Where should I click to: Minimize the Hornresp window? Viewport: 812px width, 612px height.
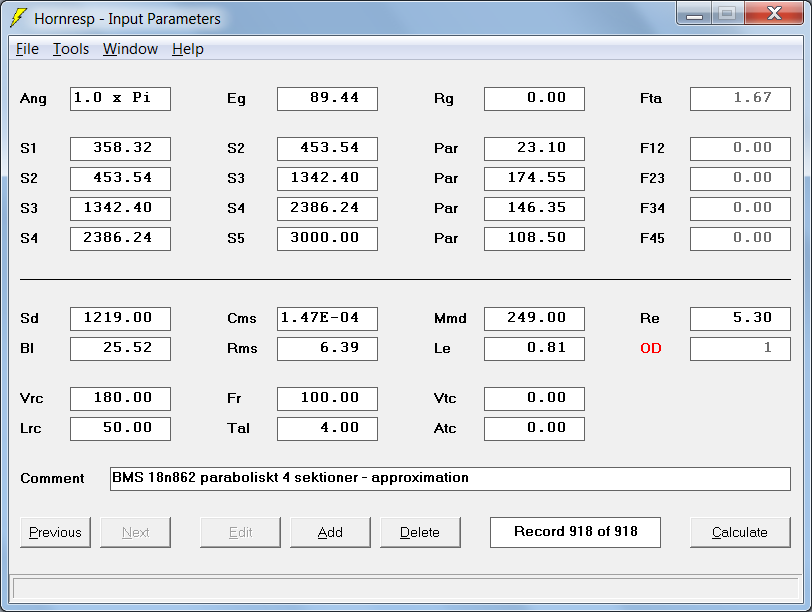[x=694, y=14]
